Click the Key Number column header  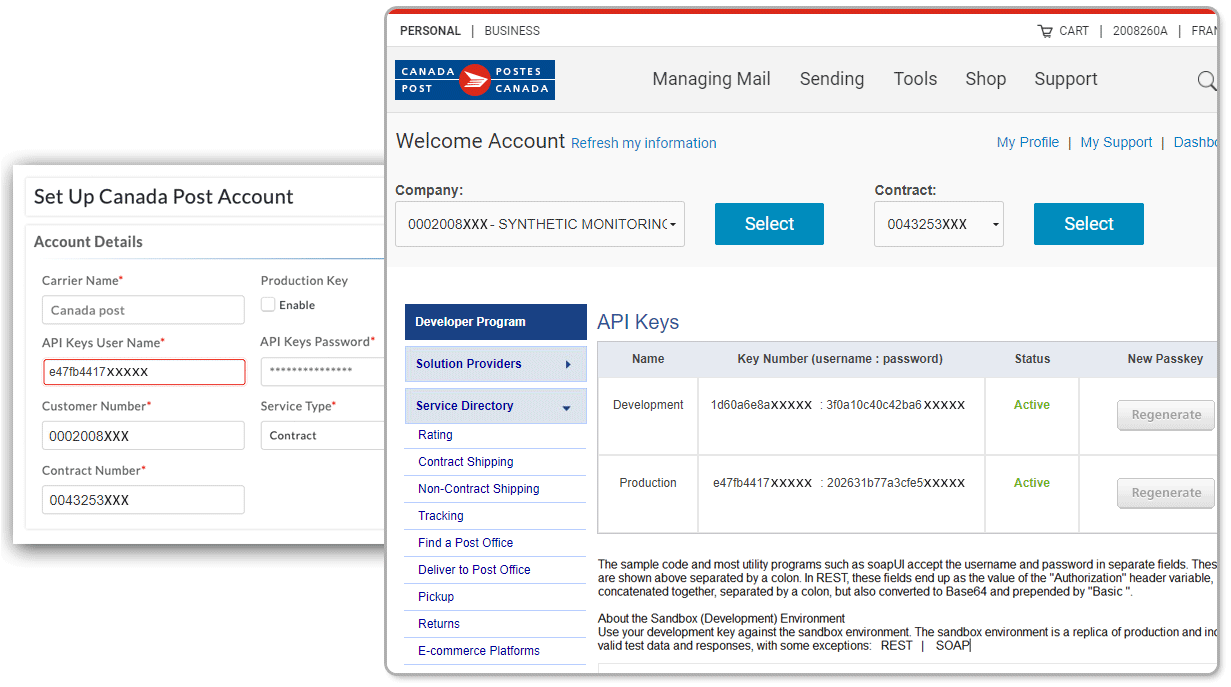(x=840, y=359)
